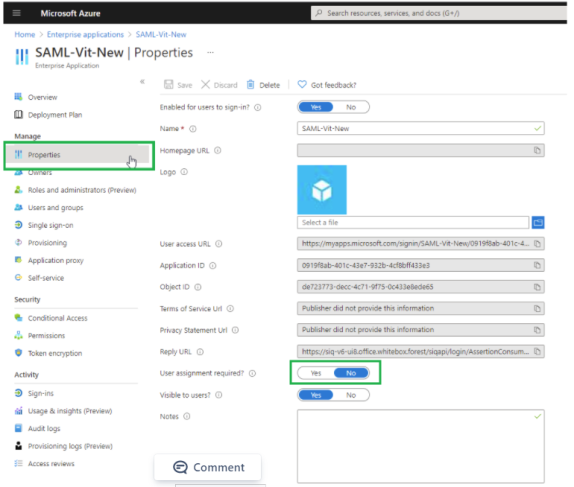Select Properties in the Manage section
Viewport: 574px width, 487px height.
point(79,155)
